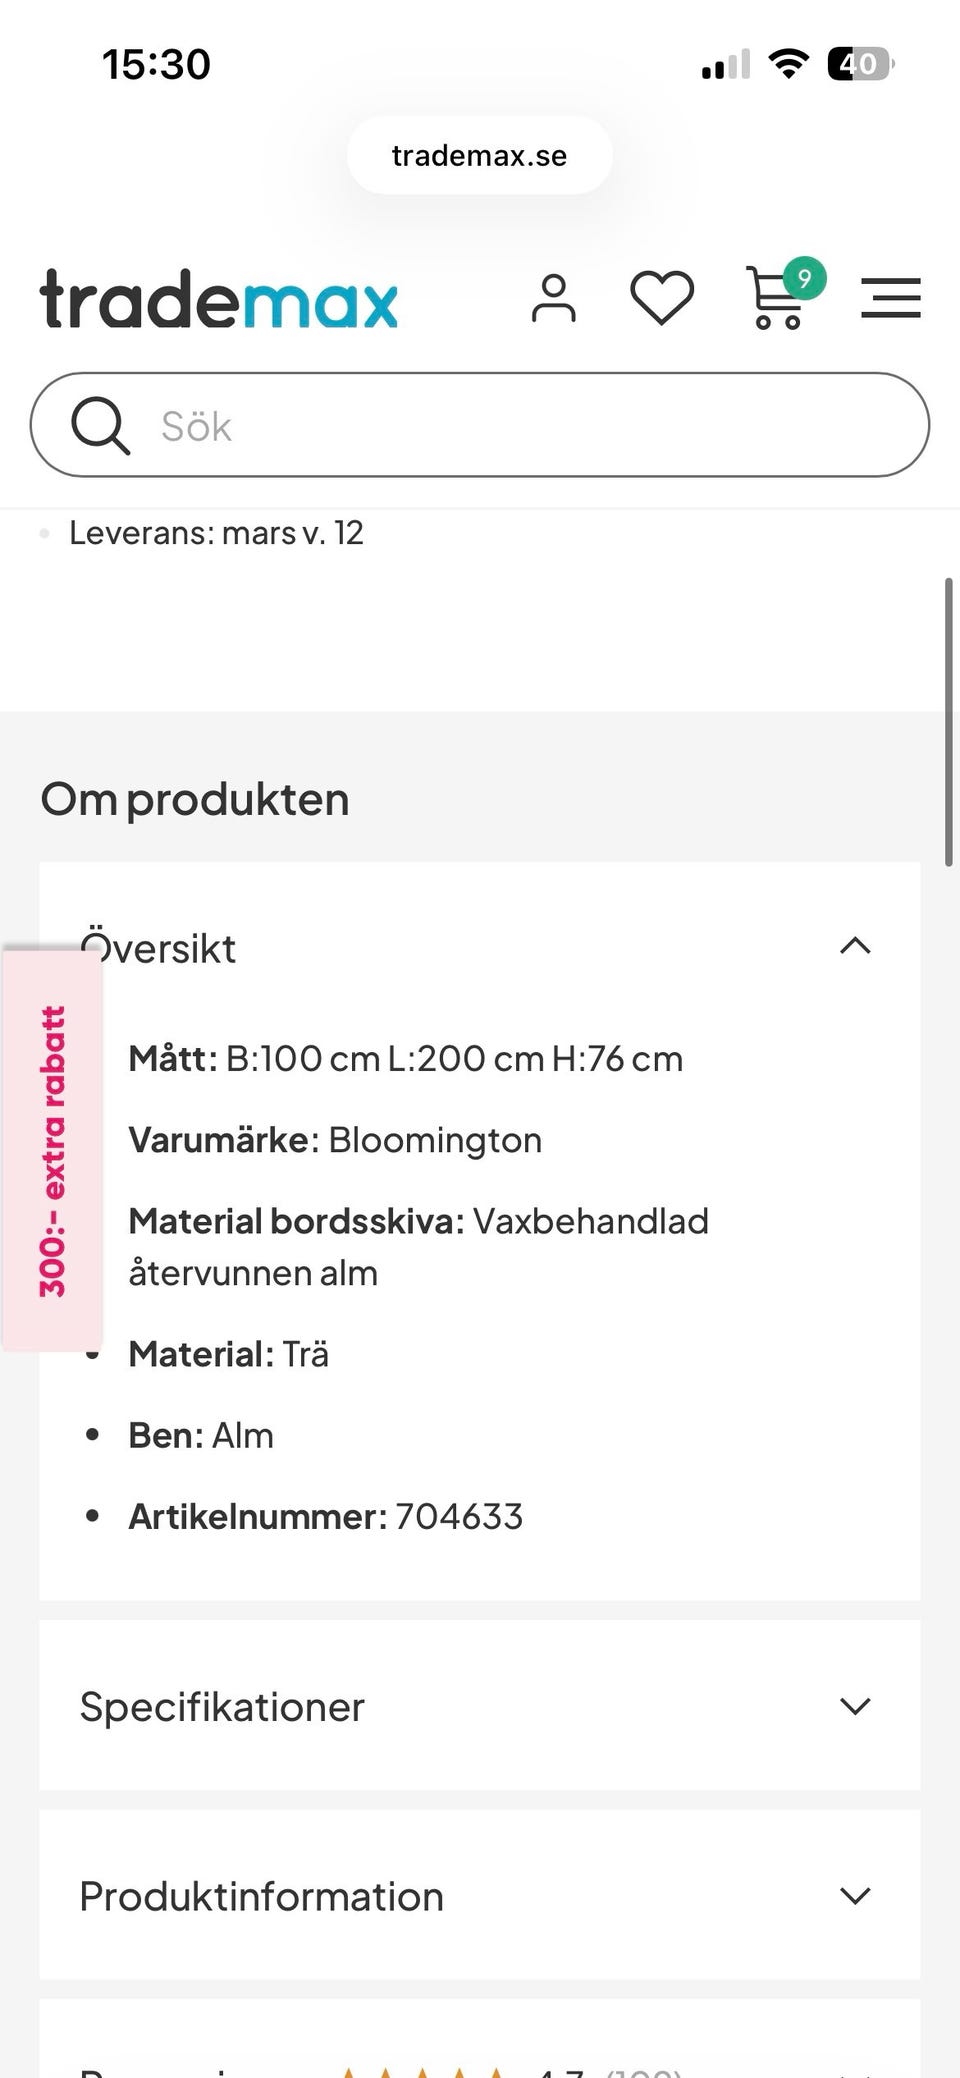
Task: Open the user account icon
Action: (x=554, y=298)
